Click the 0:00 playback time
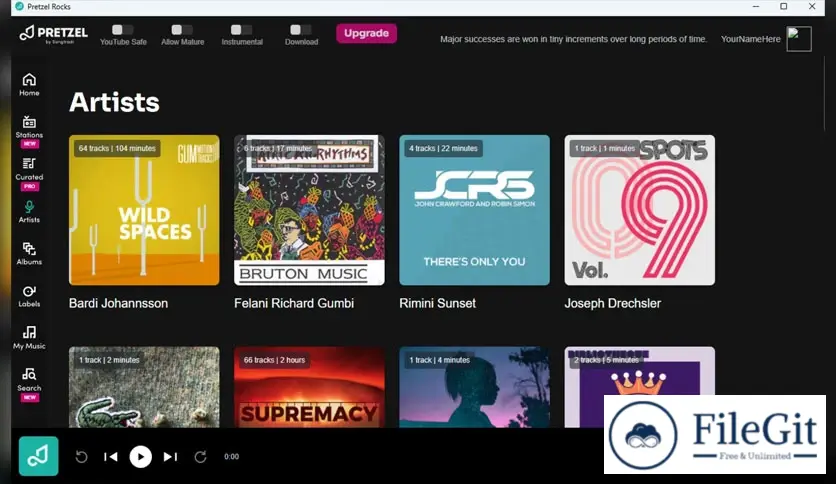This screenshot has height=484, width=836. (x=231, y=457)
